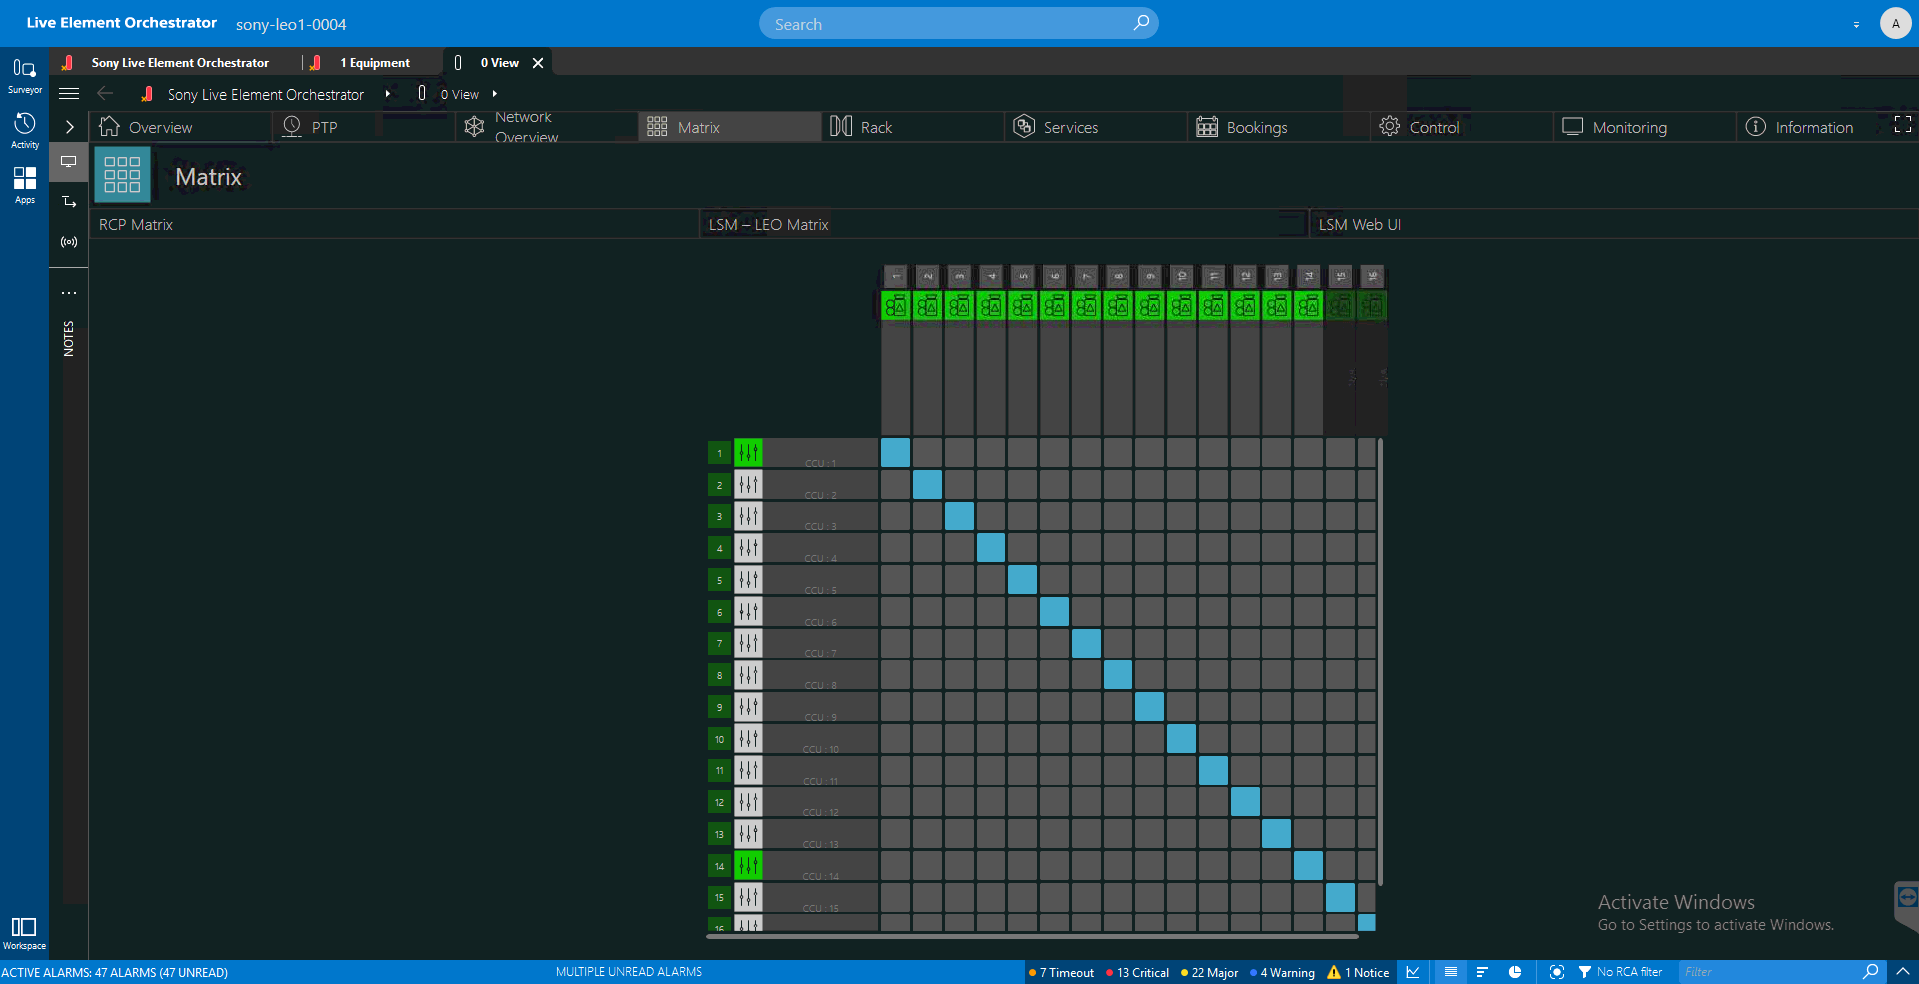Open the Apps panel
The width and height of the screenshot is (1919, 984).
(x=24, y=185)
